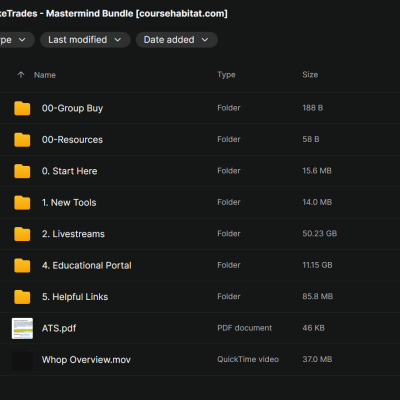Select the 5. Helpful Links folder name

(75, 297)
